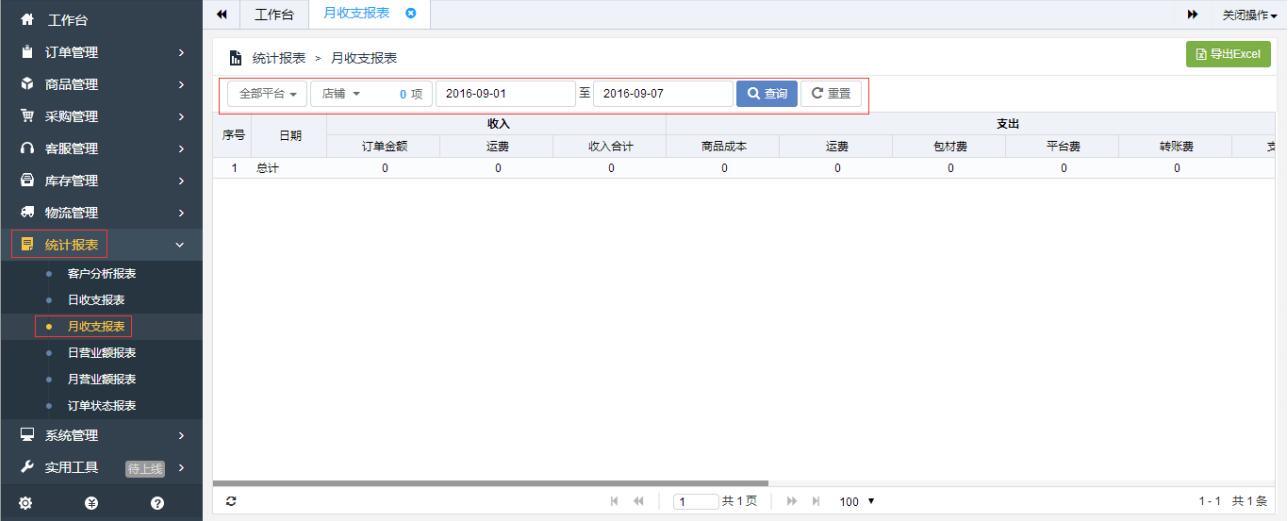Collapse the 统计报表 menu
The height and width of the screenshot is (521, 1288).
[180, 244]
